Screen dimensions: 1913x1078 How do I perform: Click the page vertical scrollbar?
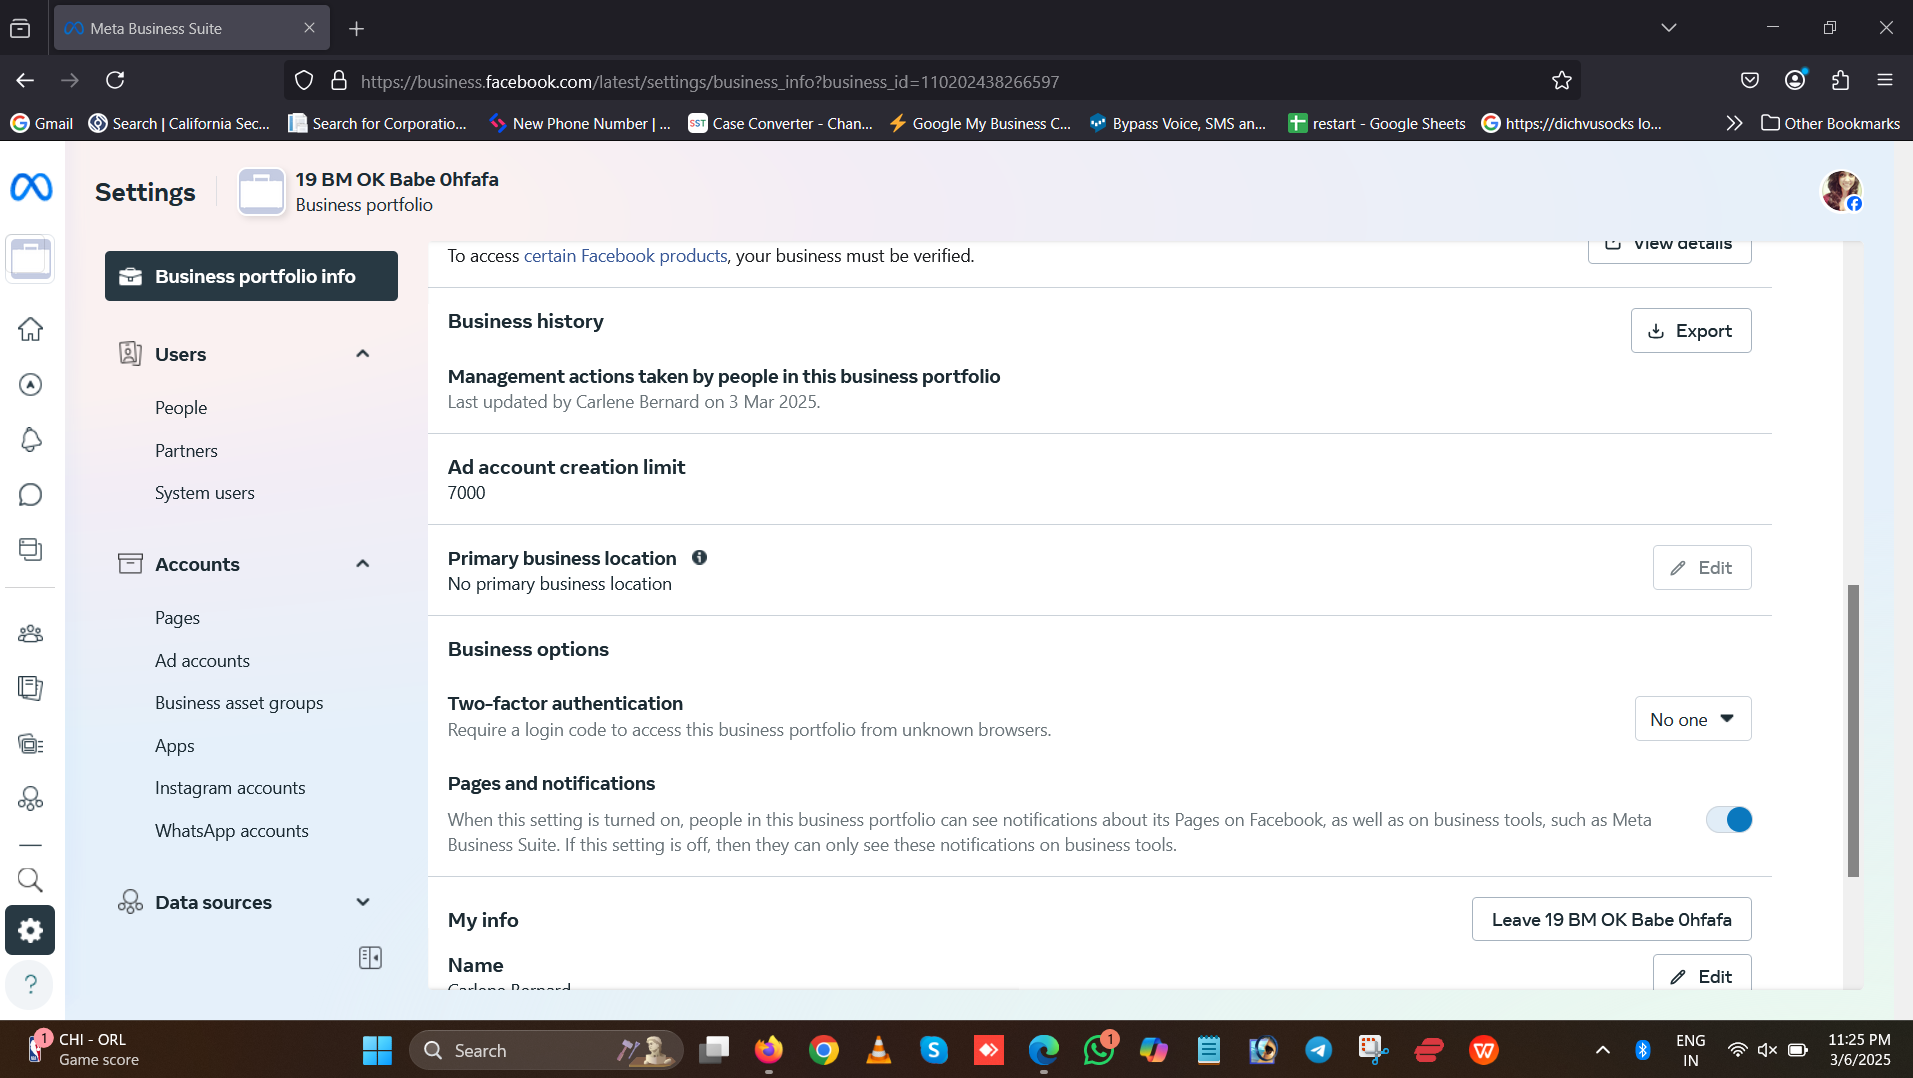pos(1853,730)
